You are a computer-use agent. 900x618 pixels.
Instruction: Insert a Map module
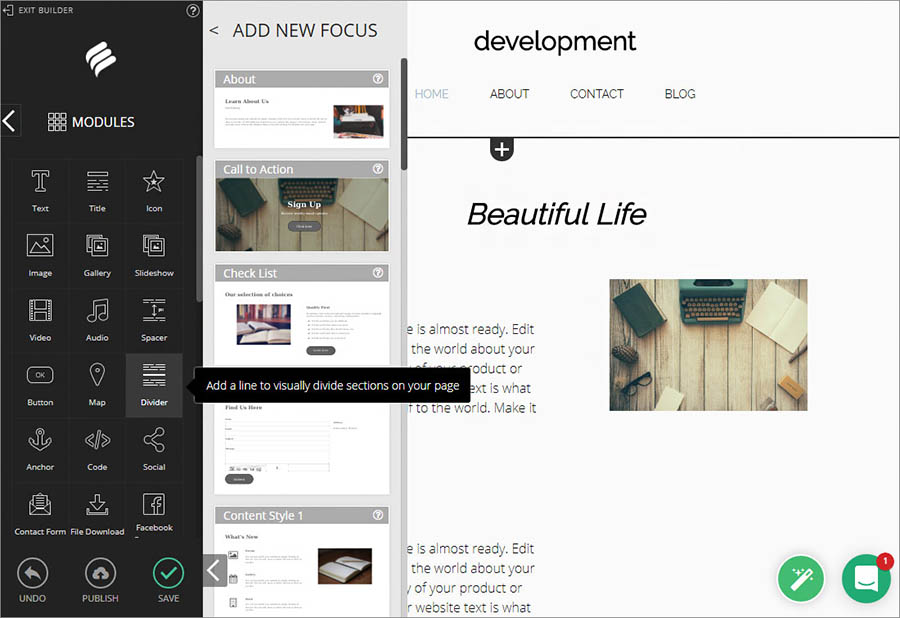click(97, 386)
